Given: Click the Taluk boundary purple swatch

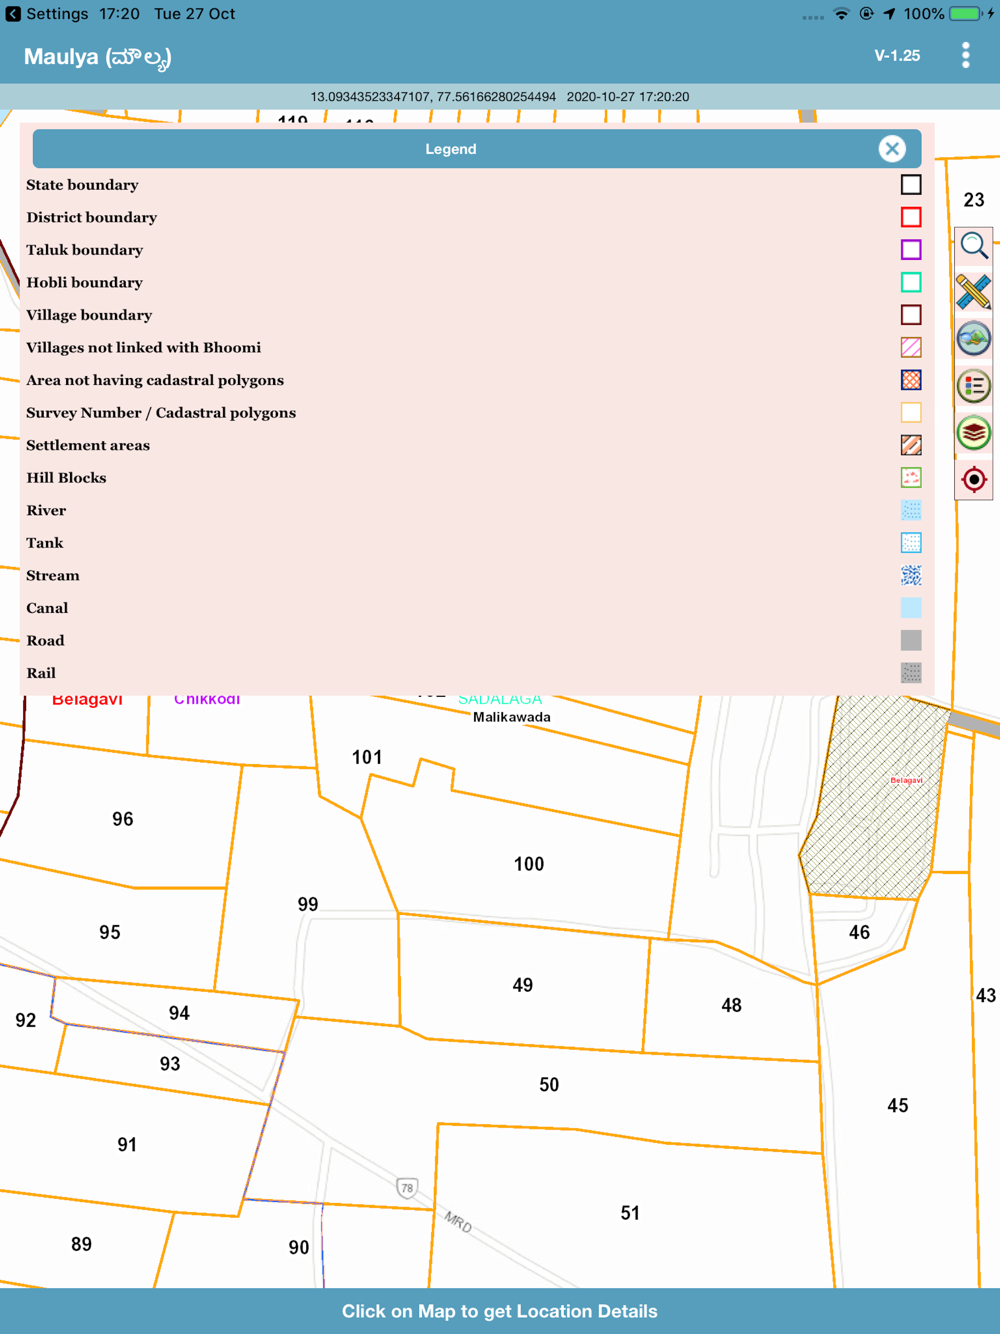Looking at the screenshot, I should (x=911, y=250).
